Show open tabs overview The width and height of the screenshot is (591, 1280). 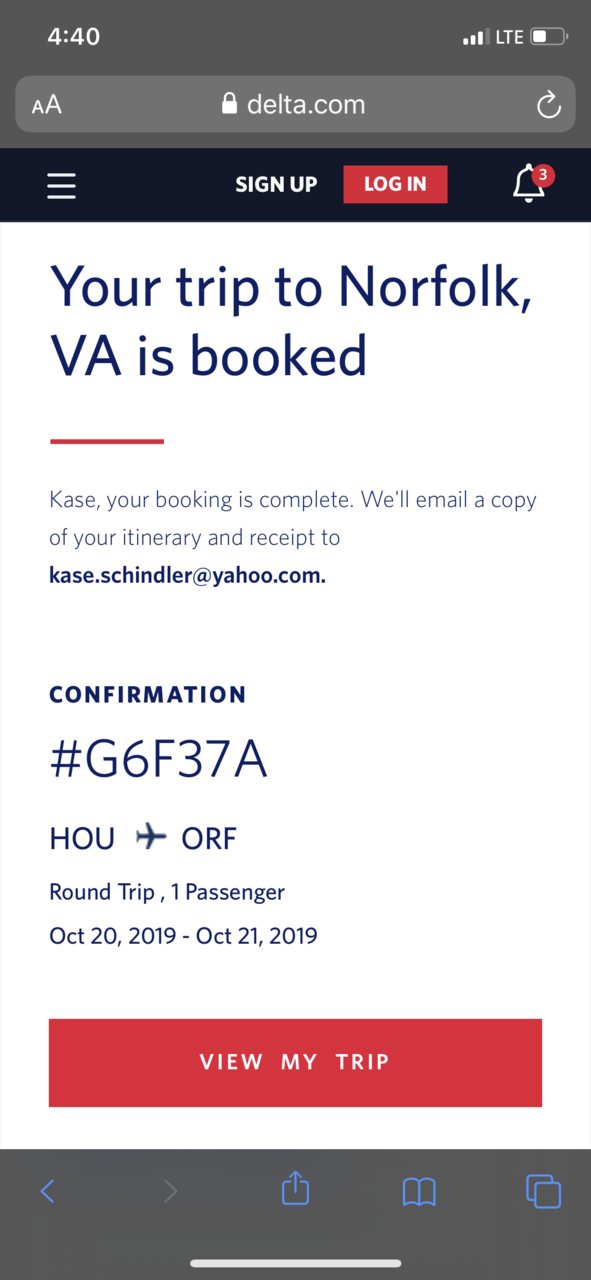543,1190
